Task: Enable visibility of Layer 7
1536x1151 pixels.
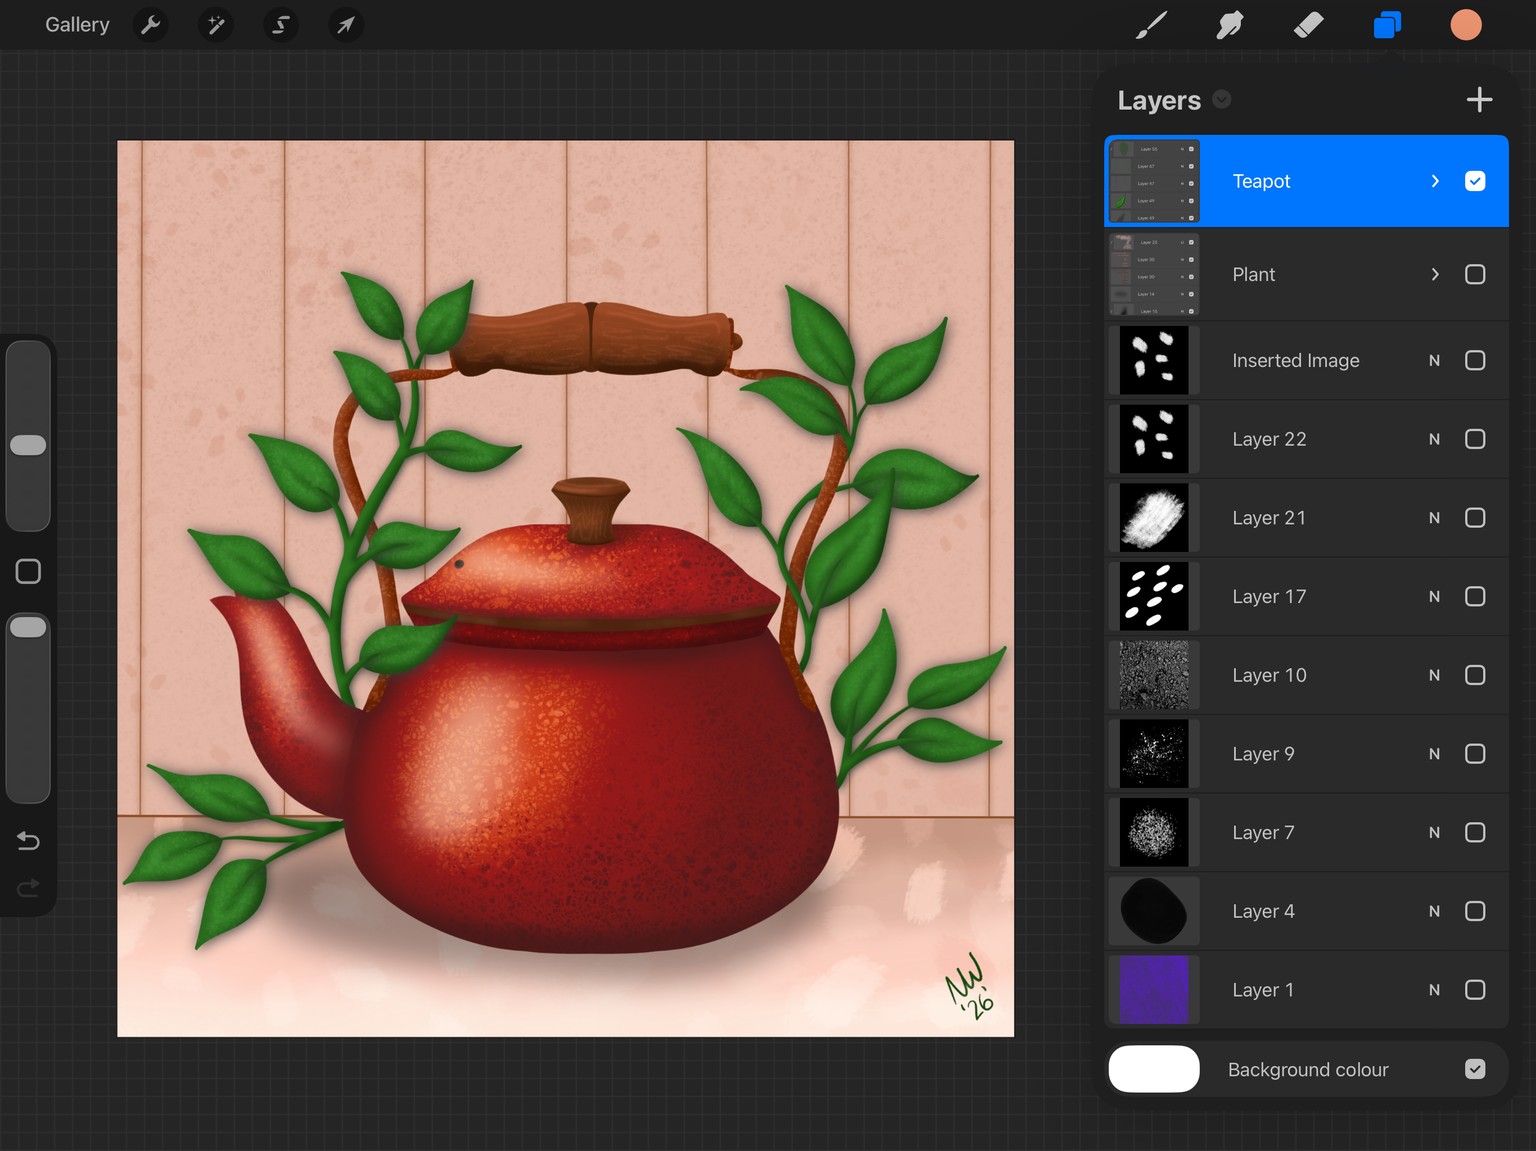Action: click(1475, 832)
